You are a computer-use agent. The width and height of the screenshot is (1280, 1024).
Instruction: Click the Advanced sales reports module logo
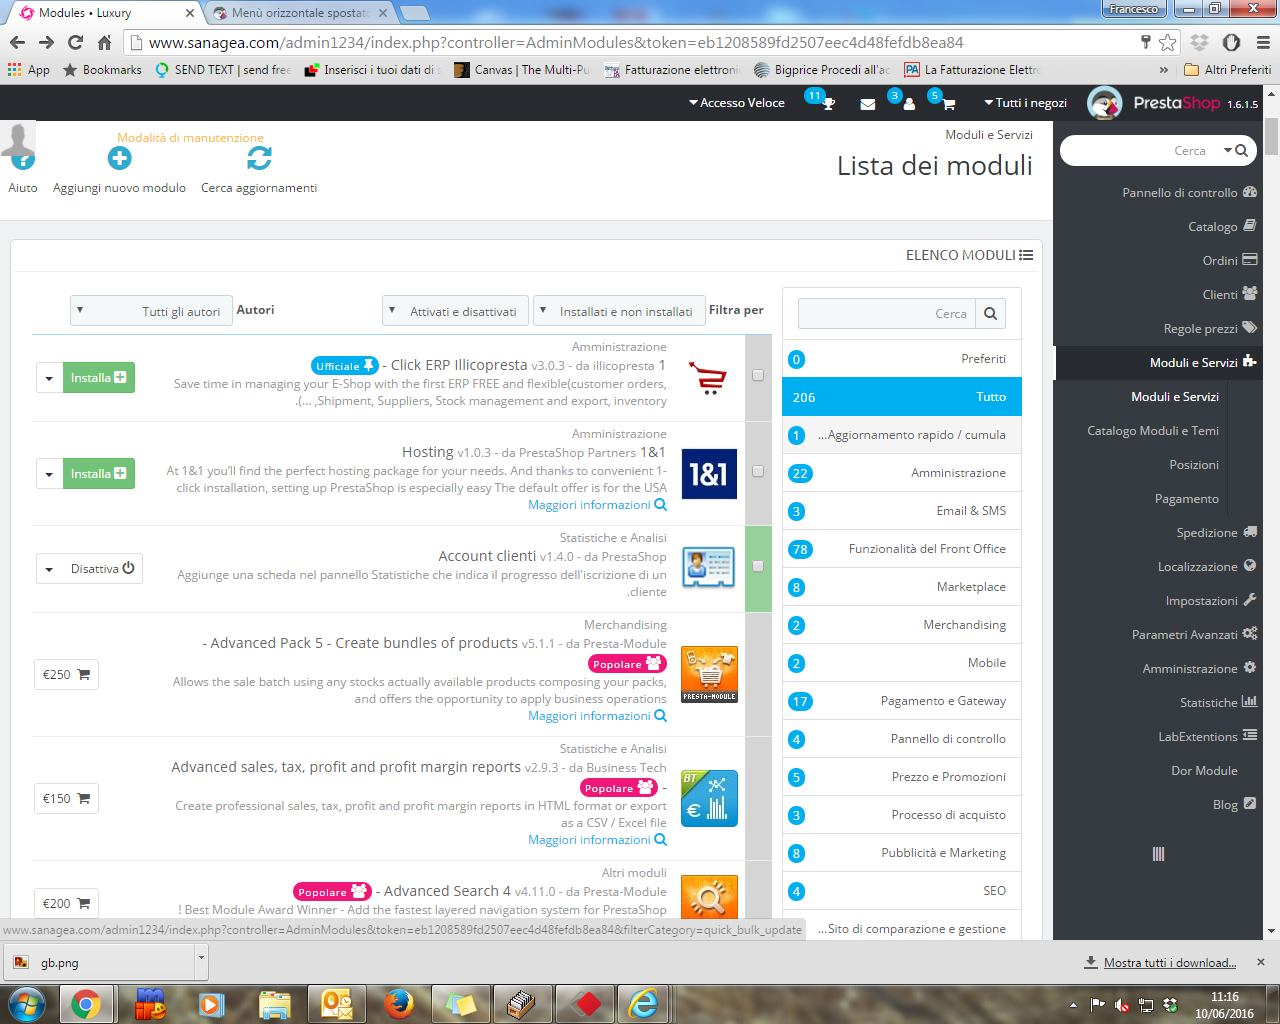pos(709,798)
